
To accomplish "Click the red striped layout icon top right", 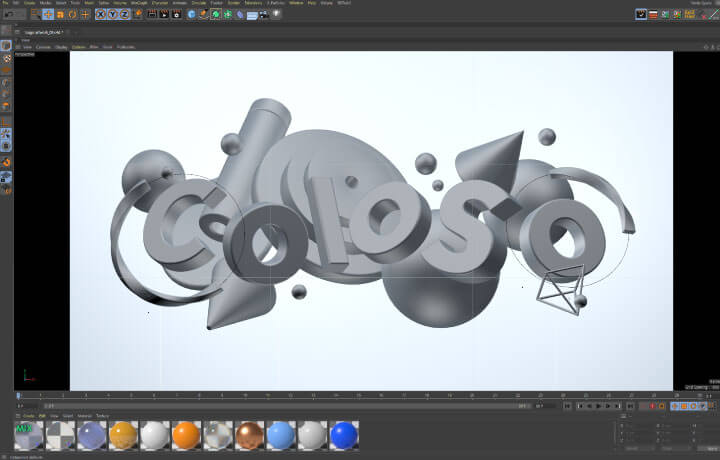I will click(653, 15).
